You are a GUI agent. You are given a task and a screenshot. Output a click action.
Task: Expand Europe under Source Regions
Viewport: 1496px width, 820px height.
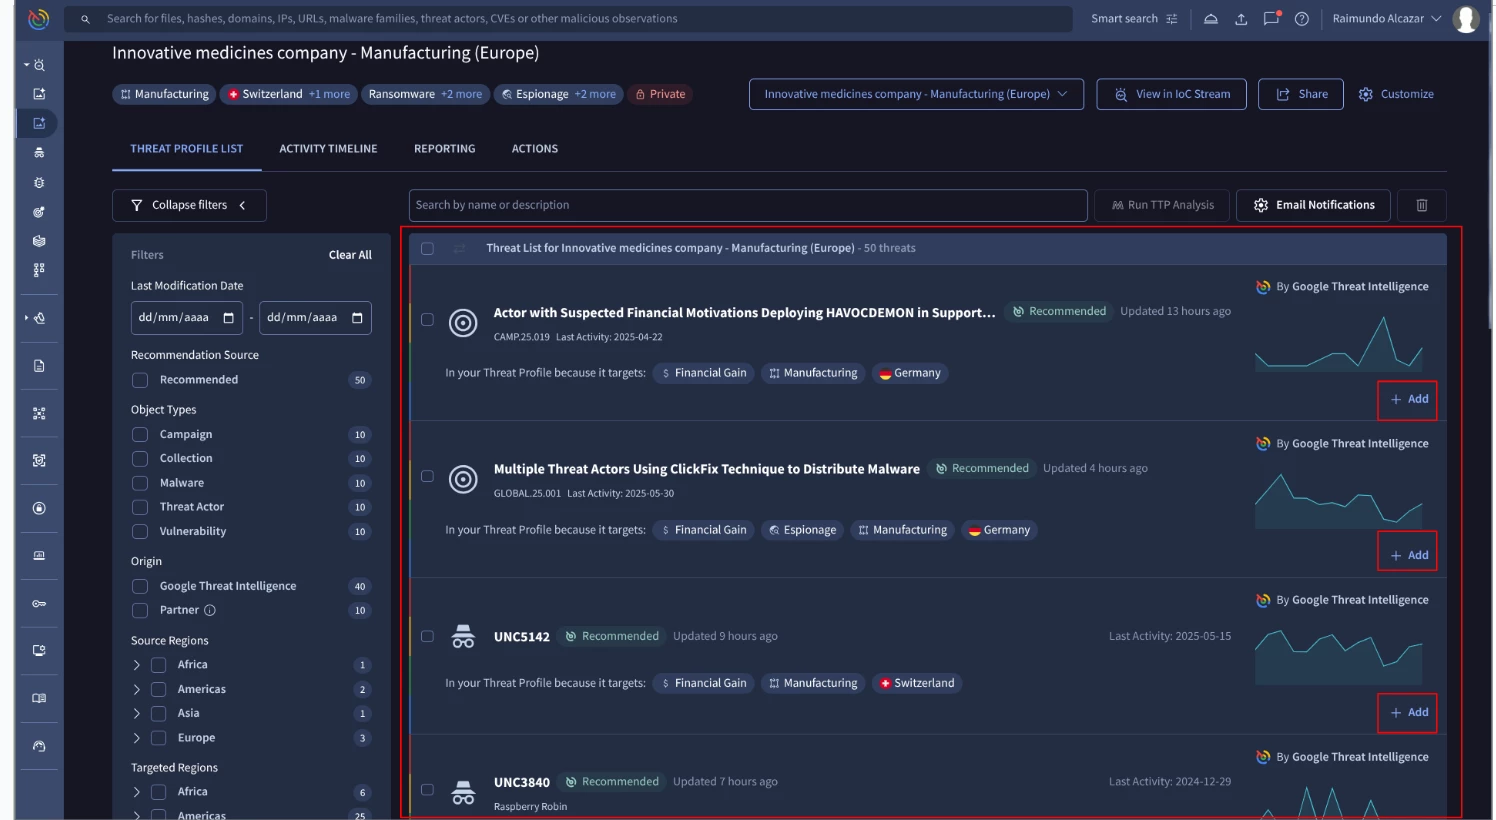(x=136, y=738)
